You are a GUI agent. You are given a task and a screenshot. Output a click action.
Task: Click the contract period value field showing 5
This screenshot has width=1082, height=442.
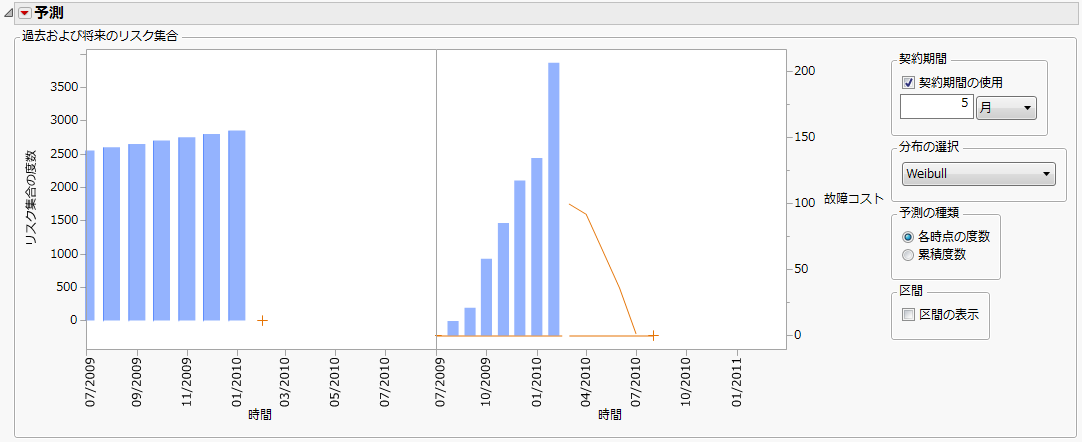pyautogui.click(x=937, y=108)
